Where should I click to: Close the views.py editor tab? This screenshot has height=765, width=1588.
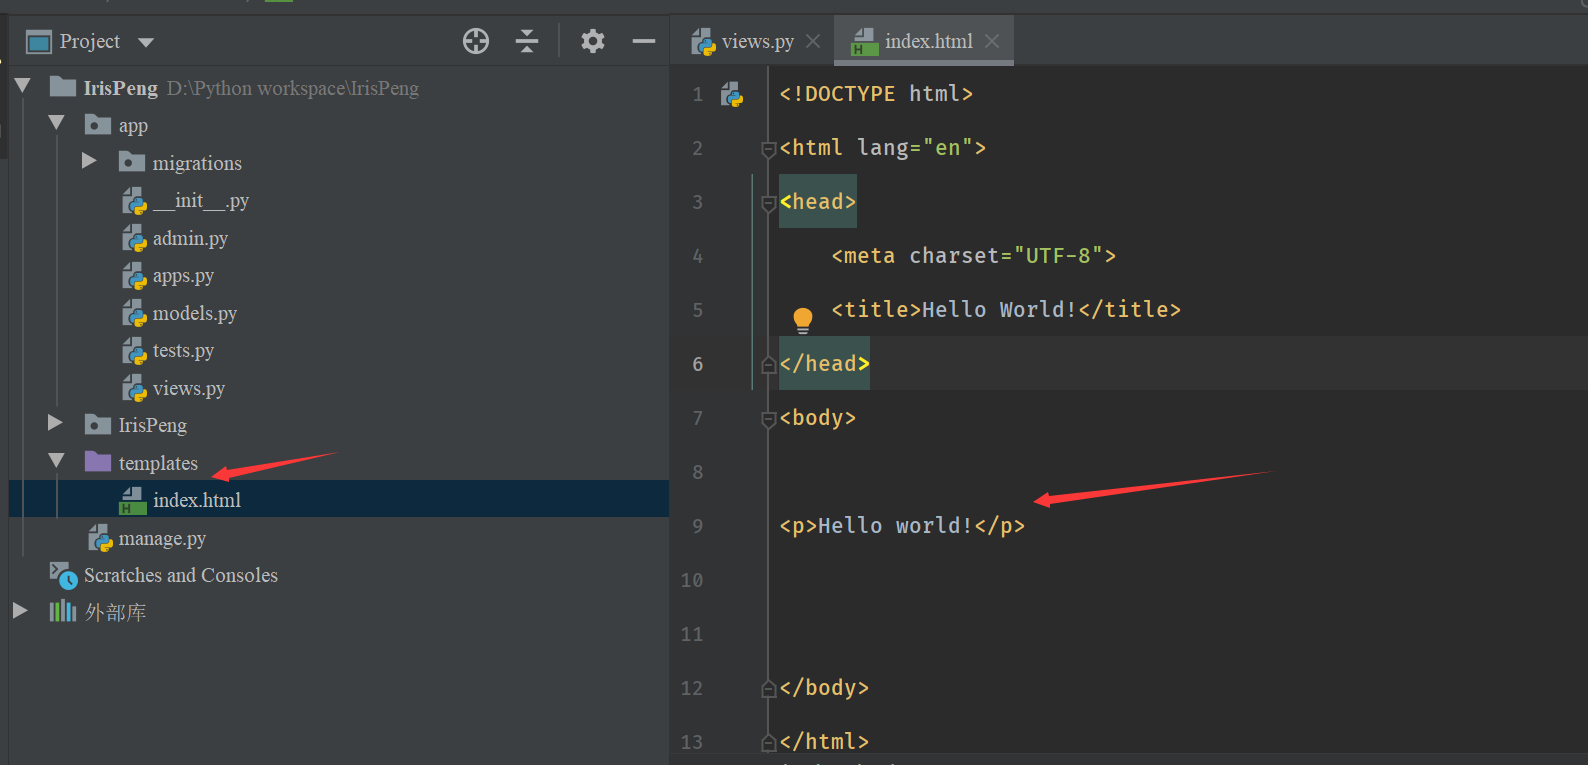pos(813,41)
